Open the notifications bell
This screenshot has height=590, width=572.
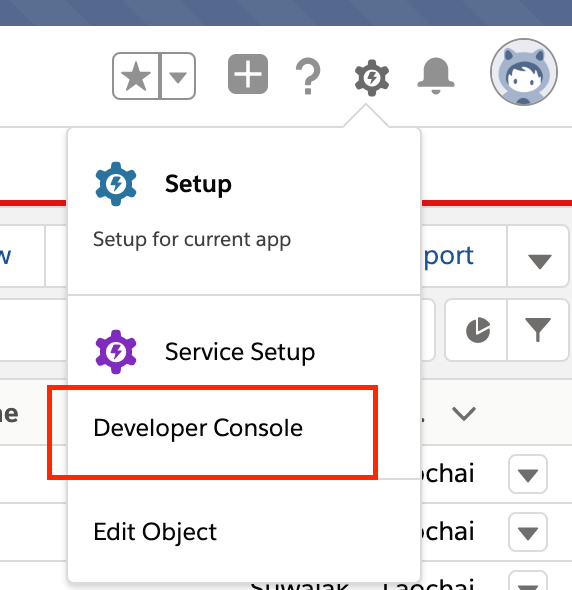click(x=436, y=76)
